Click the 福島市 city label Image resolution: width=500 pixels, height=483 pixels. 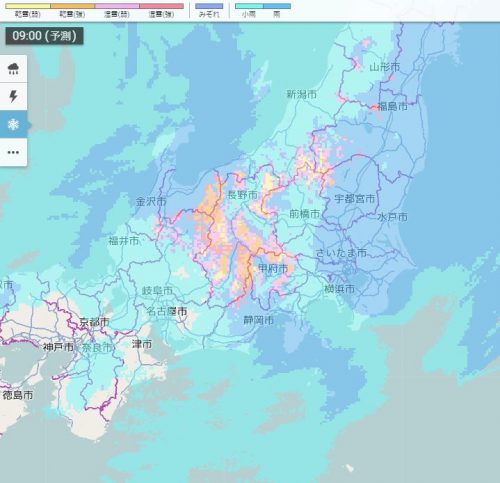pos(392,106)
